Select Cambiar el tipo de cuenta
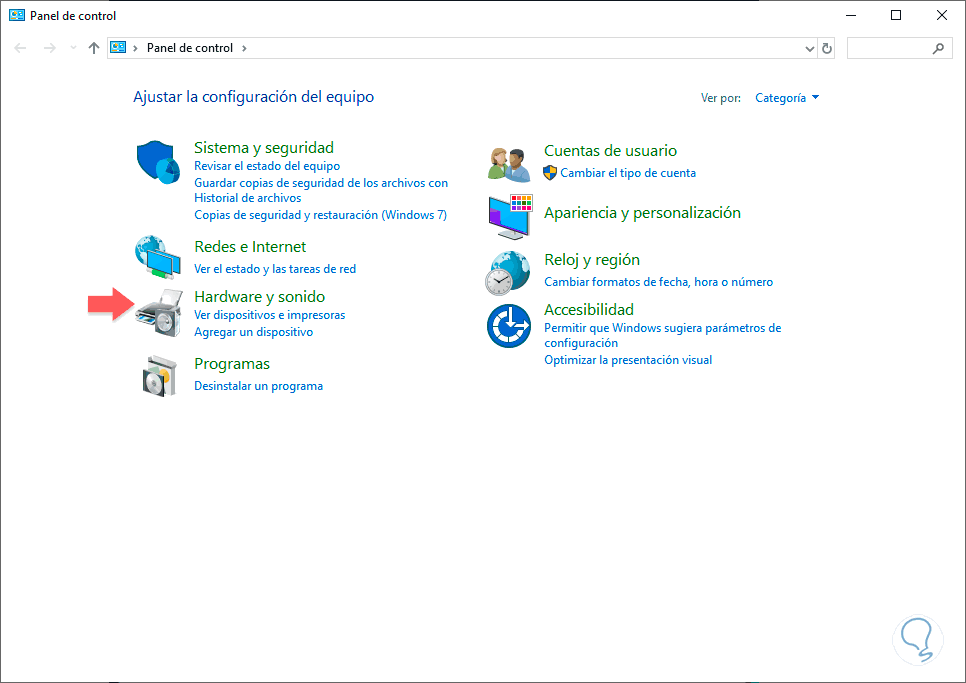This screenshot has width=966, height=683. pyautogui.click(x=628, y=173)
